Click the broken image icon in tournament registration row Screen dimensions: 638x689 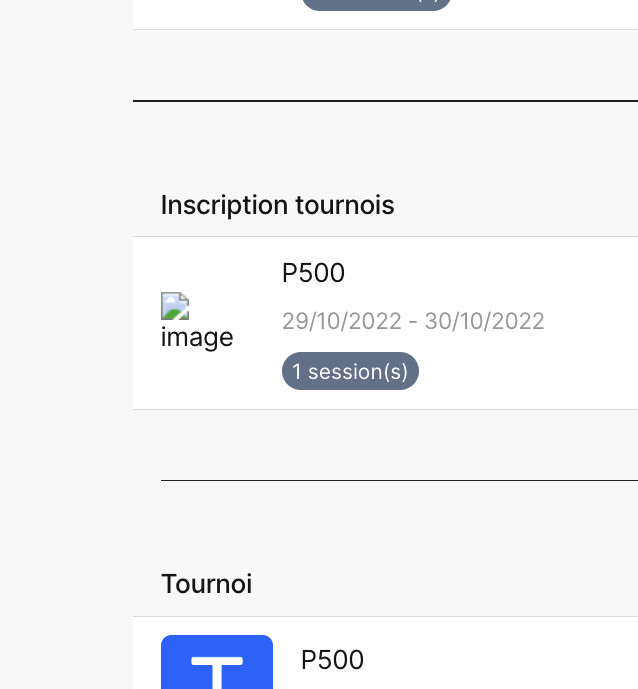[176, 305]
